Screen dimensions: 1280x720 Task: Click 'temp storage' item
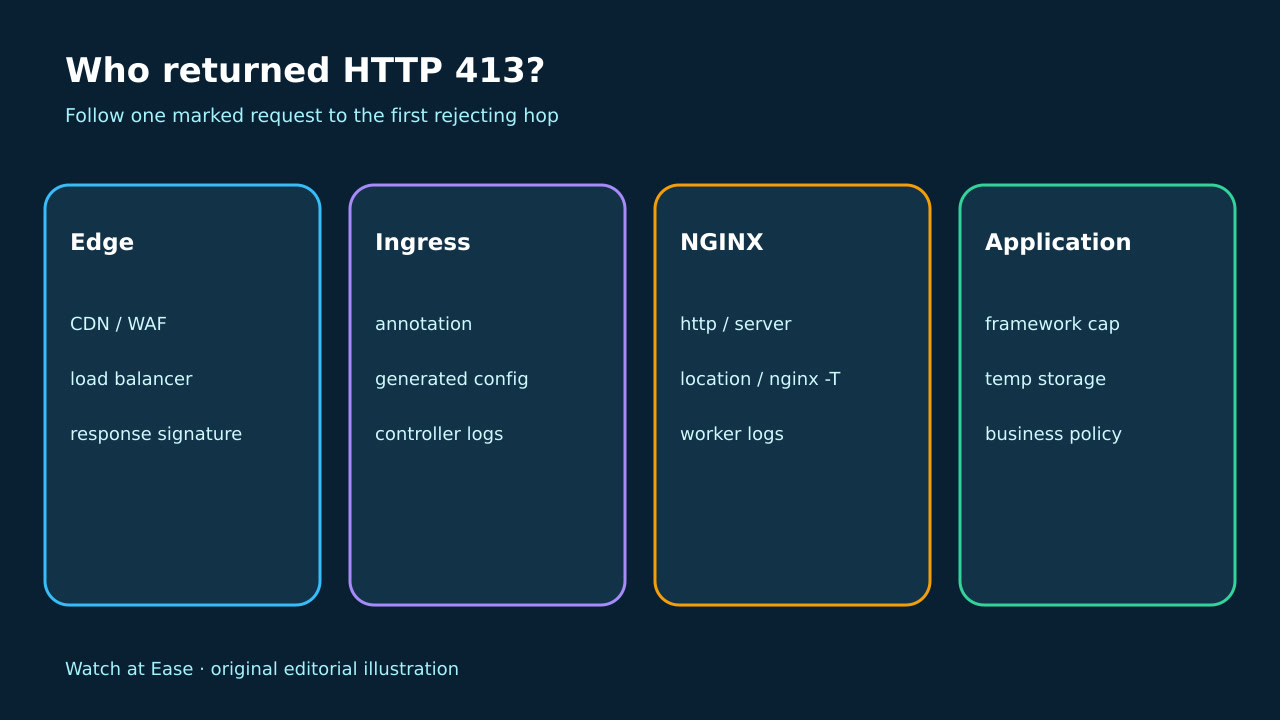pyautogui.click(x=1045, y=379)
